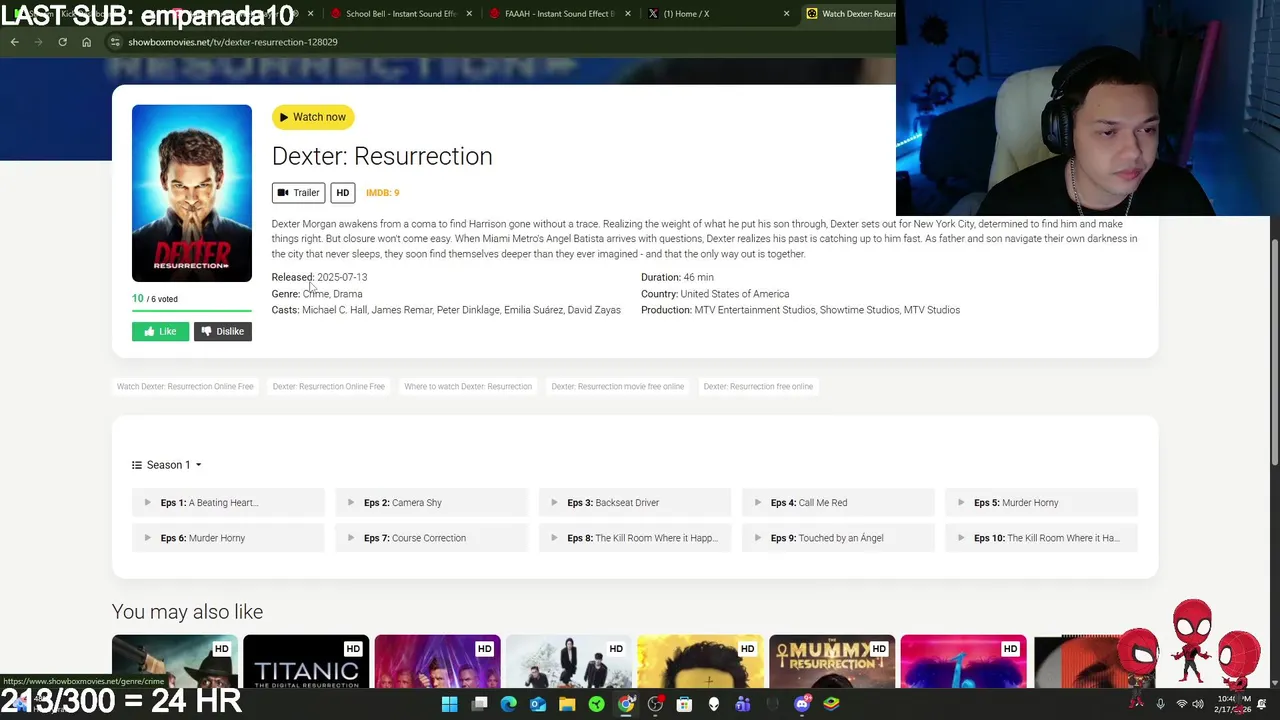Open the Titanic recommended movie thumbnail

click(306, 662)
